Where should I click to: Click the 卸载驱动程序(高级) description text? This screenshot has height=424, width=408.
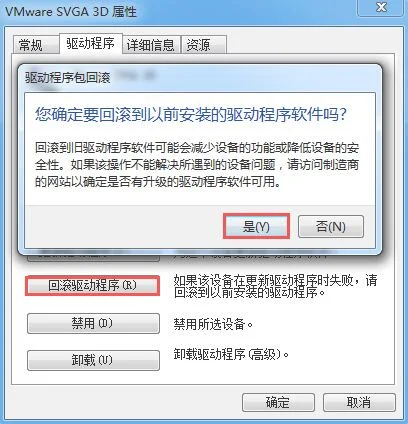[231, 354]
